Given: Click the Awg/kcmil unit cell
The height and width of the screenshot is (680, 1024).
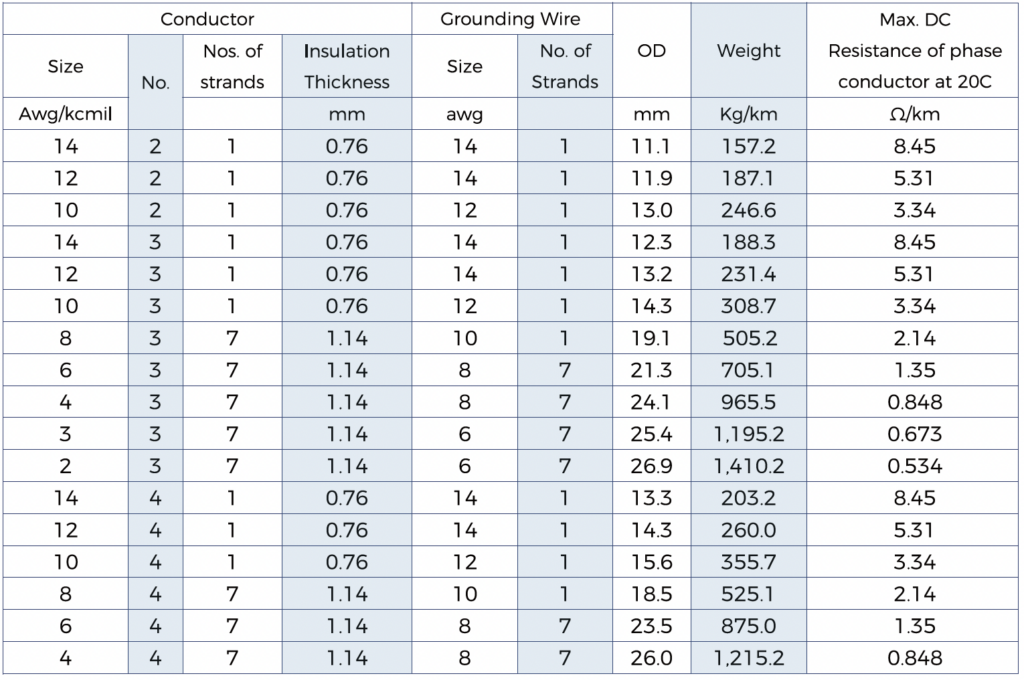Looking at the screenshot, I should pos(65,114).
